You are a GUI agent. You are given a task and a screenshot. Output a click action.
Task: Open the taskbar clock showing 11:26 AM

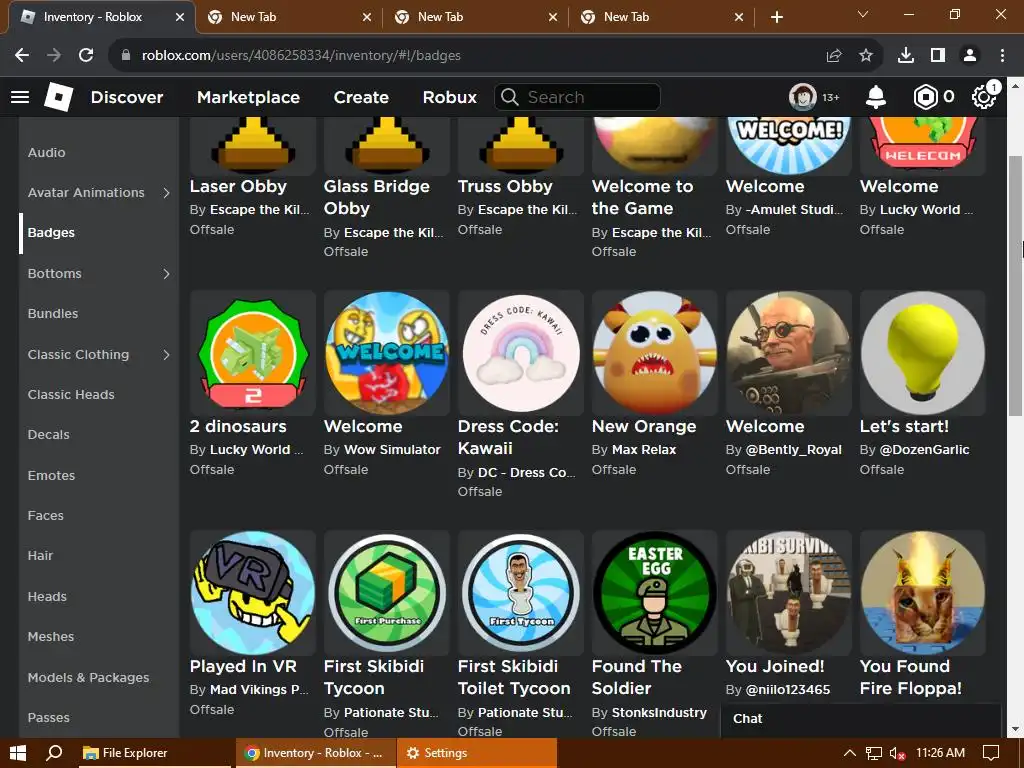coord(940,753)
